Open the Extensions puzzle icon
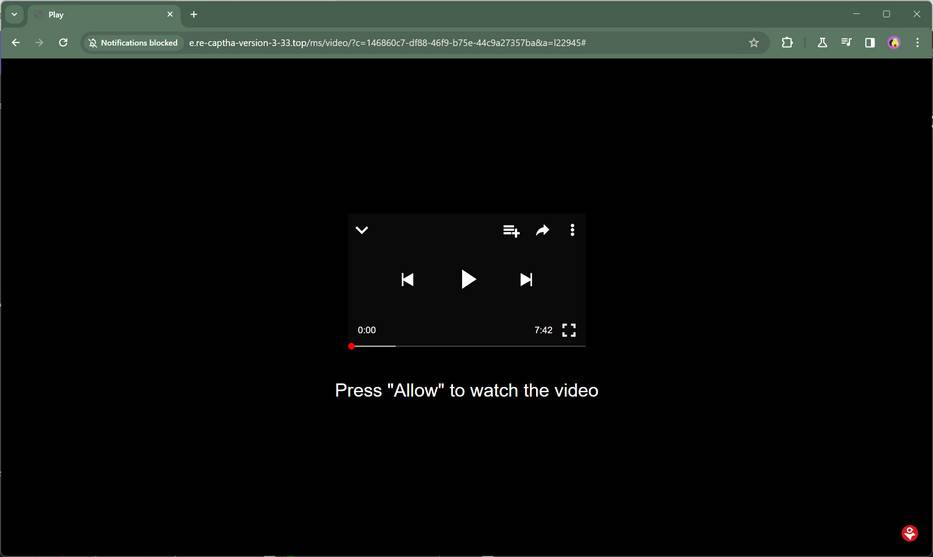 point(787,43)
